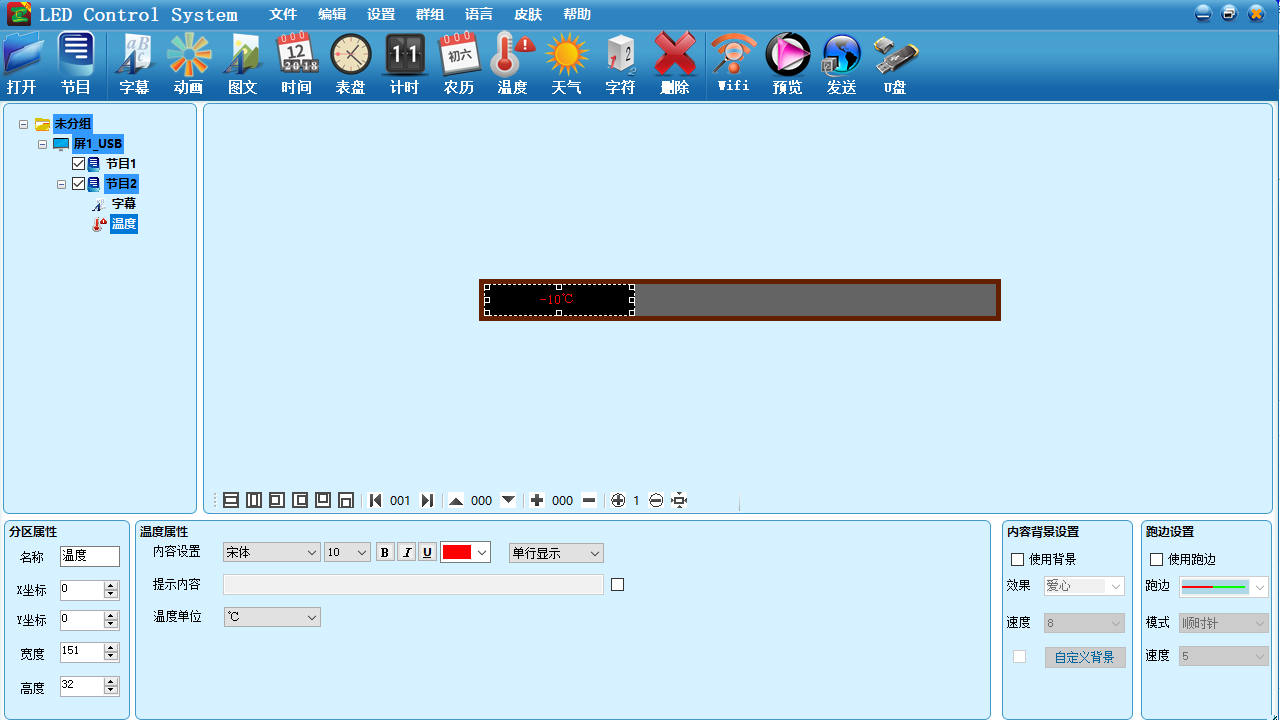Open the 温度单位 temperature unit dropdown
This screenshot has width=1280, height=720.
pos(271,616)
